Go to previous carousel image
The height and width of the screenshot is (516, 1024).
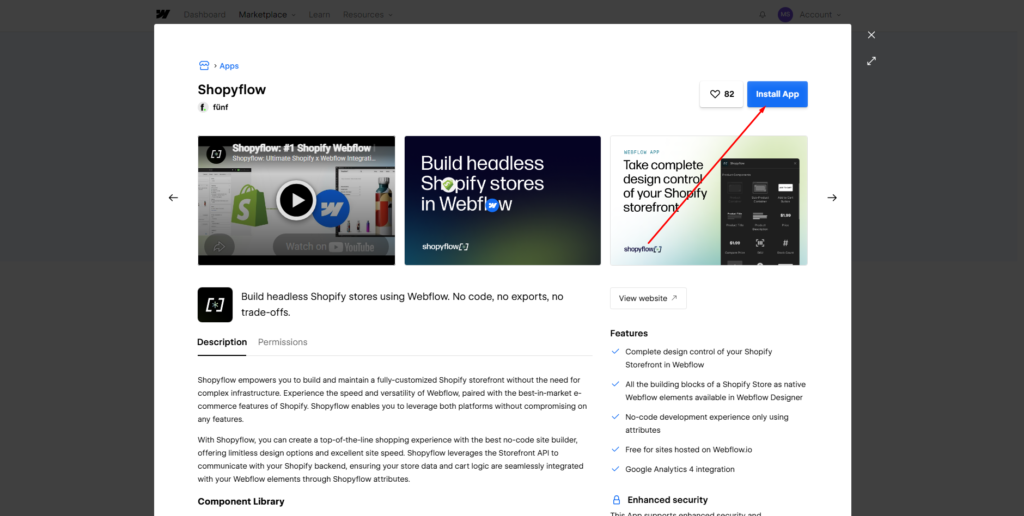click(x=173, y=198)
